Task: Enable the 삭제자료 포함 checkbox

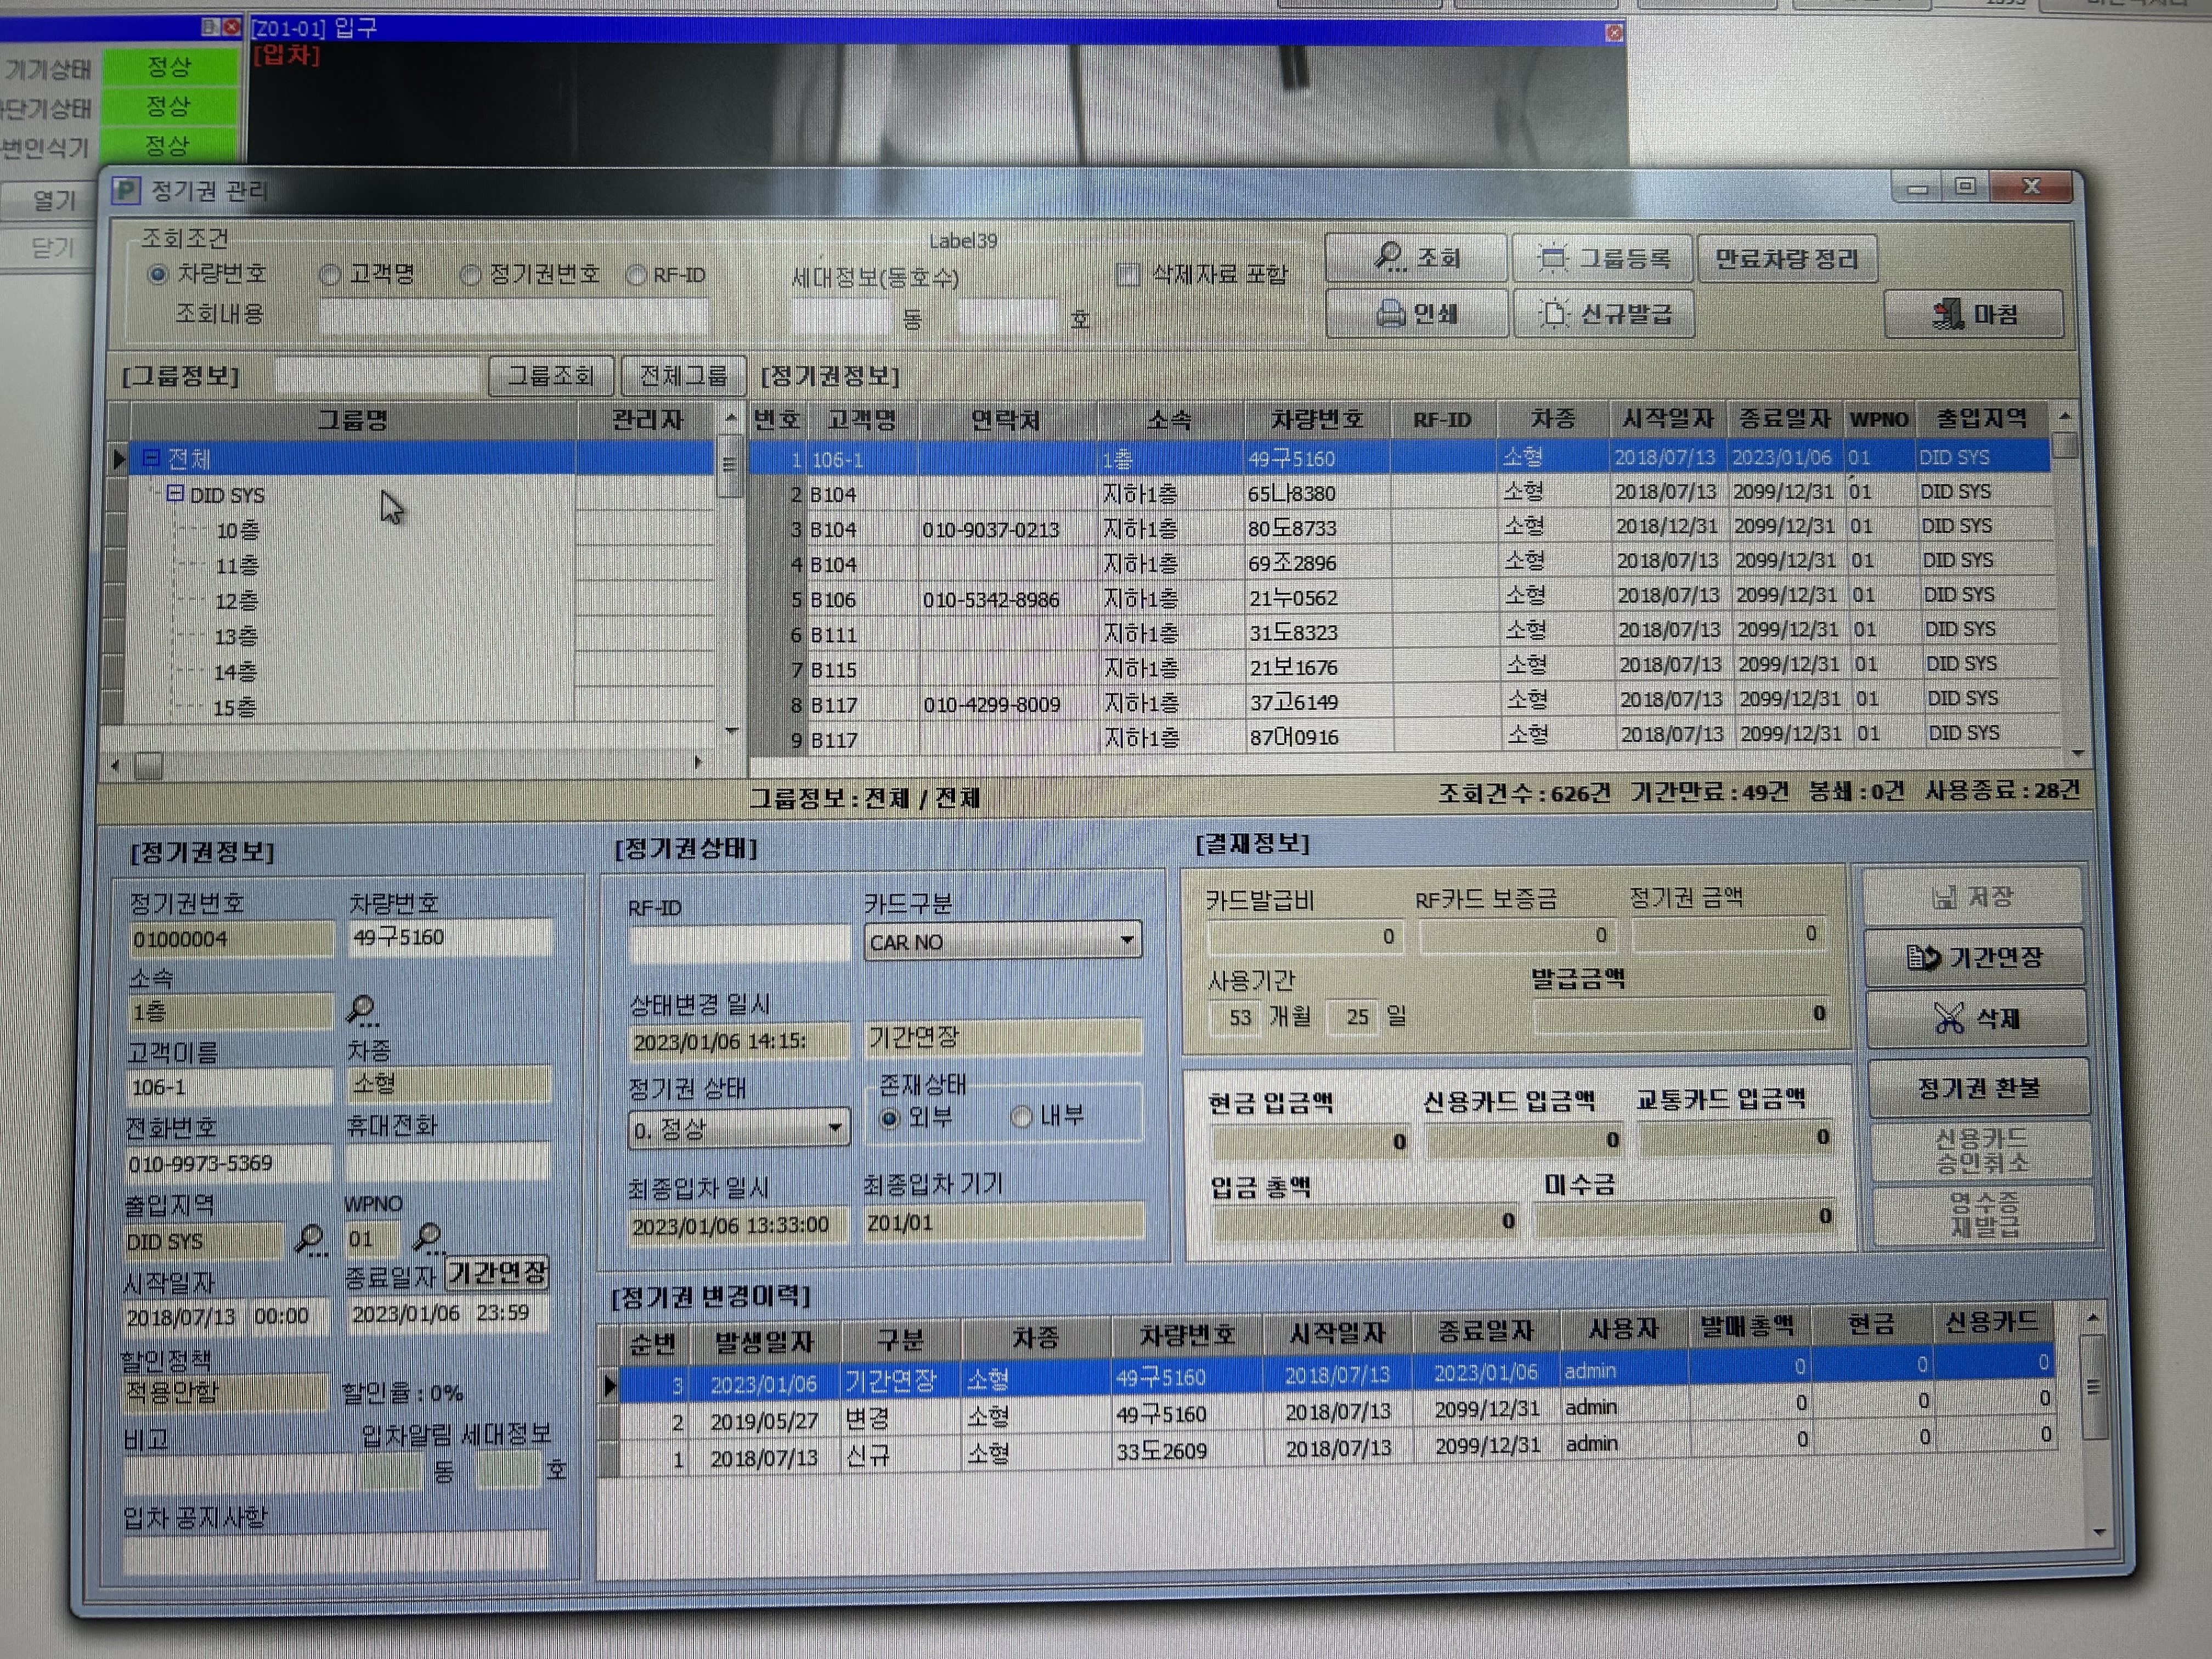Action: pos(1128,275)
